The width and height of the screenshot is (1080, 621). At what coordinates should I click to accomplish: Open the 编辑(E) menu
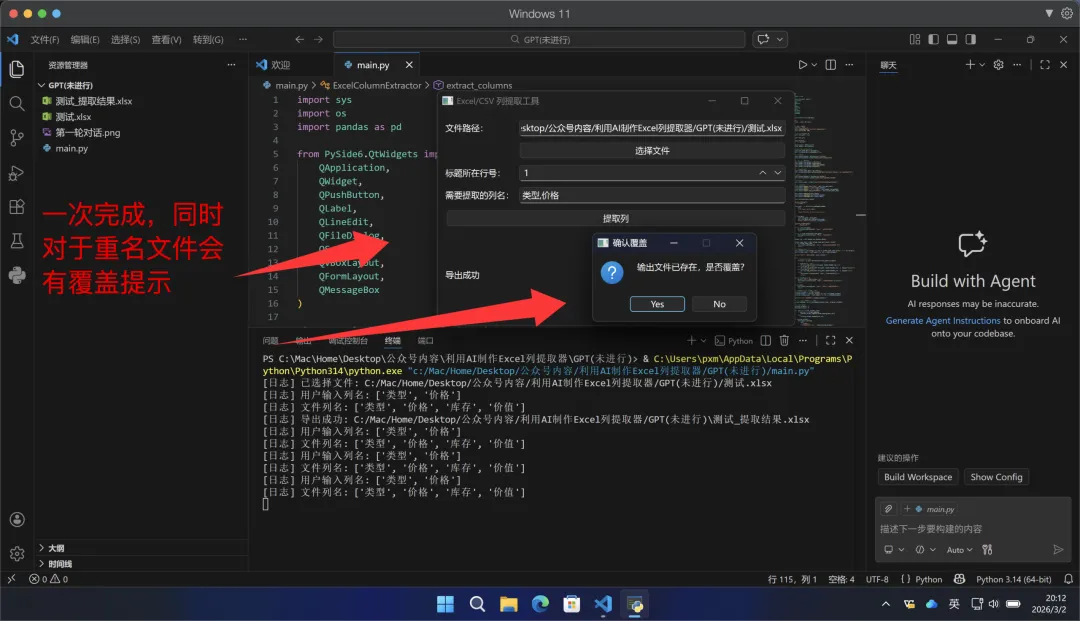click(x=85, y=39)
